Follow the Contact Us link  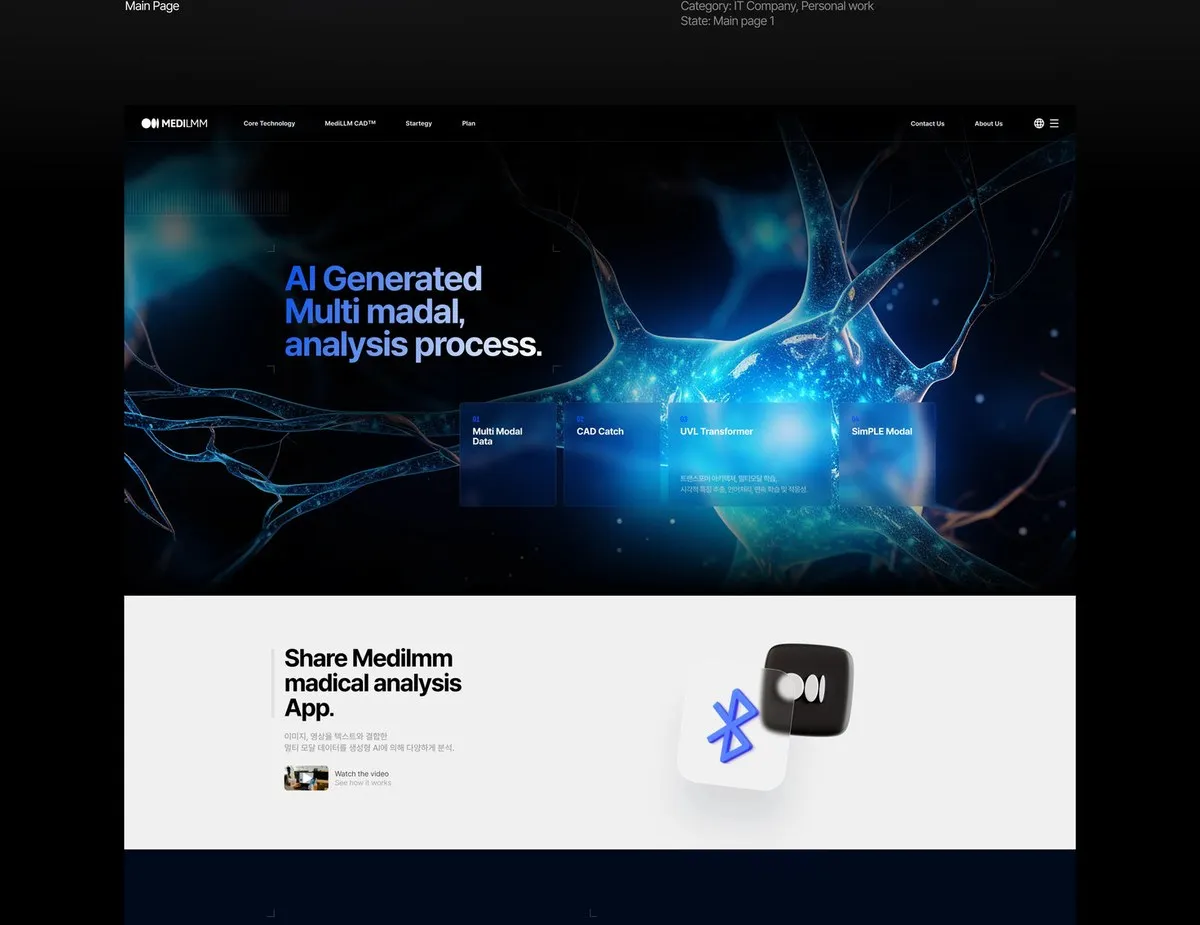pos(927,124)
